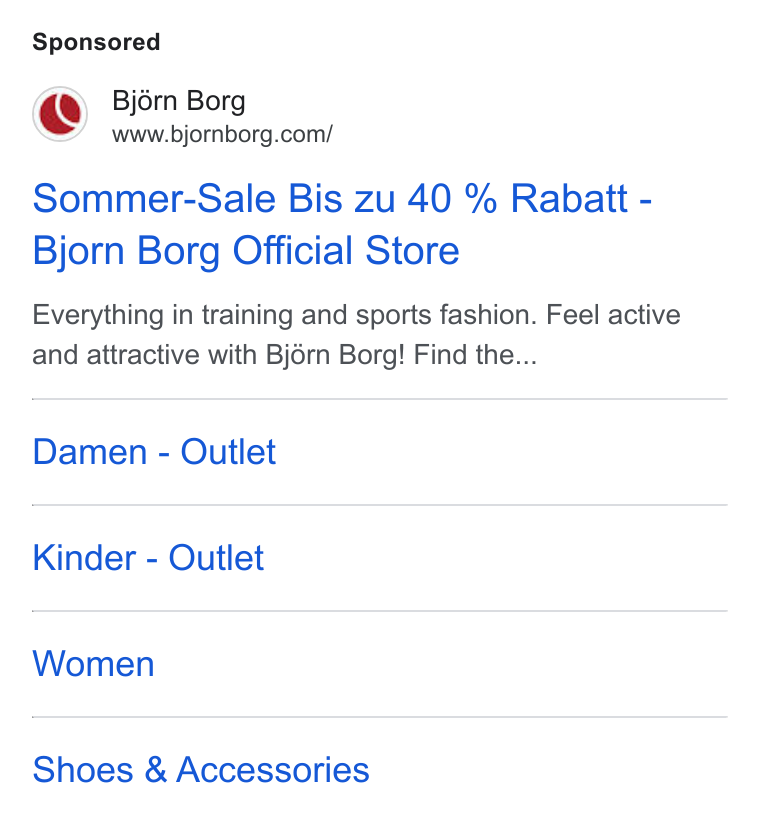760x822 pixels.
Task: Open the Damen - Outlet sitelink
Action: pos(154,451)
